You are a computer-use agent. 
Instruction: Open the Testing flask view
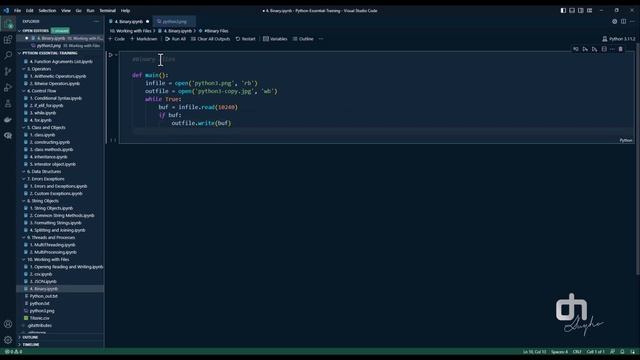(x=8, y=104)
